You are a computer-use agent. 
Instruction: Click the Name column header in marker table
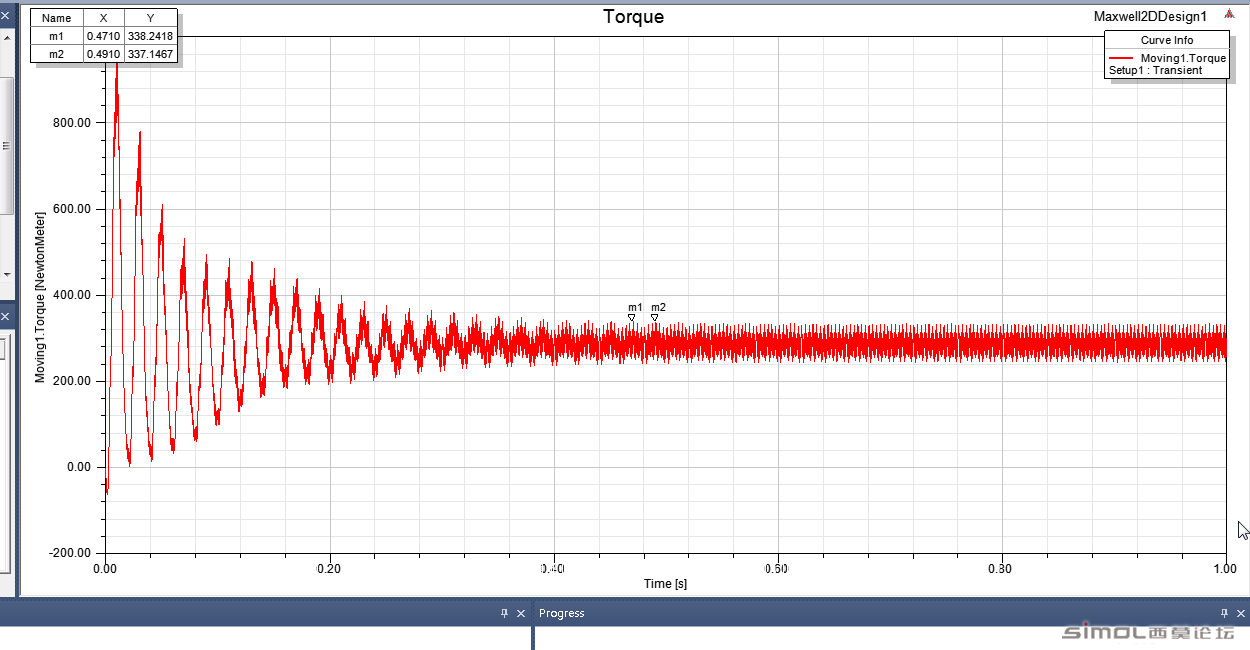[57, 18]
